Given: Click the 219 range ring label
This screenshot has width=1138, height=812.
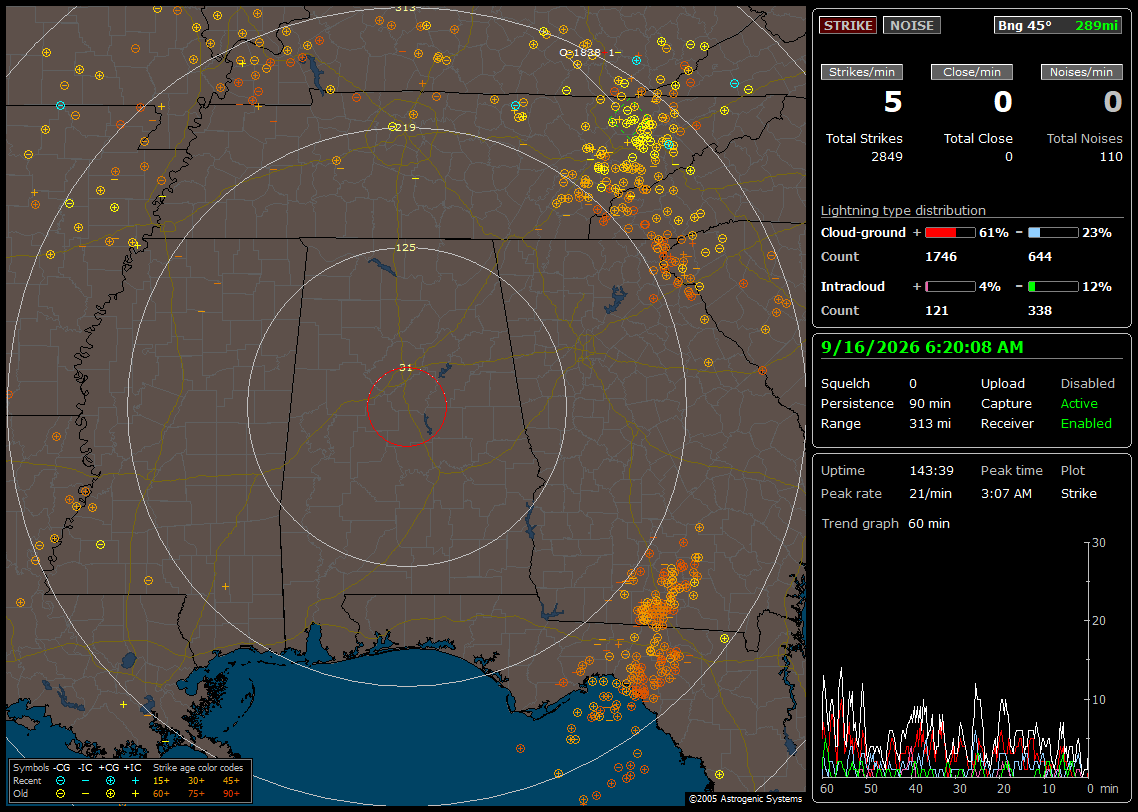Looking at the screenshot, I should coord(406,127).
